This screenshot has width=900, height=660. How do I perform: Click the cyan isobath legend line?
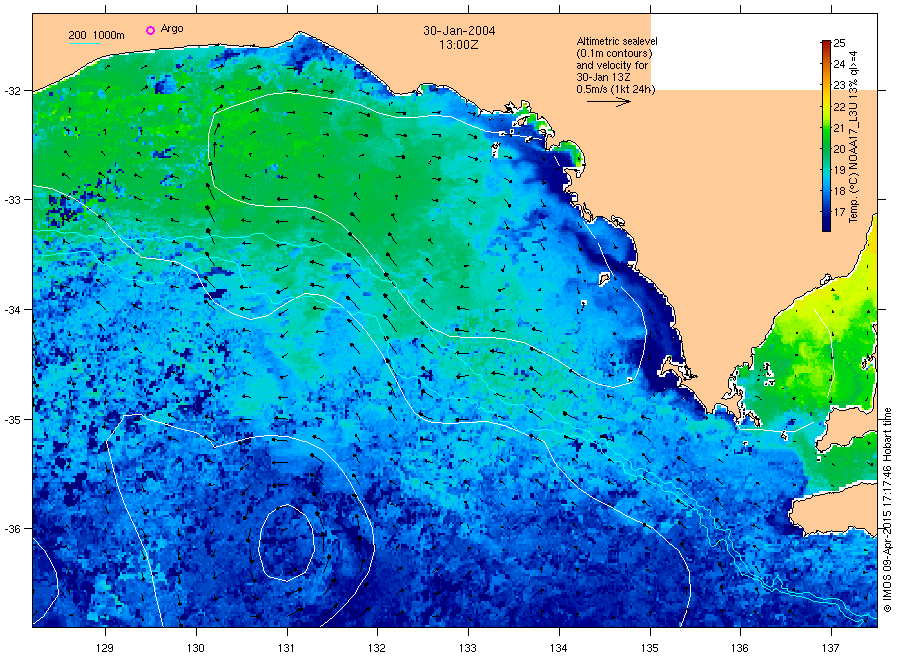click(x=84, y=43)
